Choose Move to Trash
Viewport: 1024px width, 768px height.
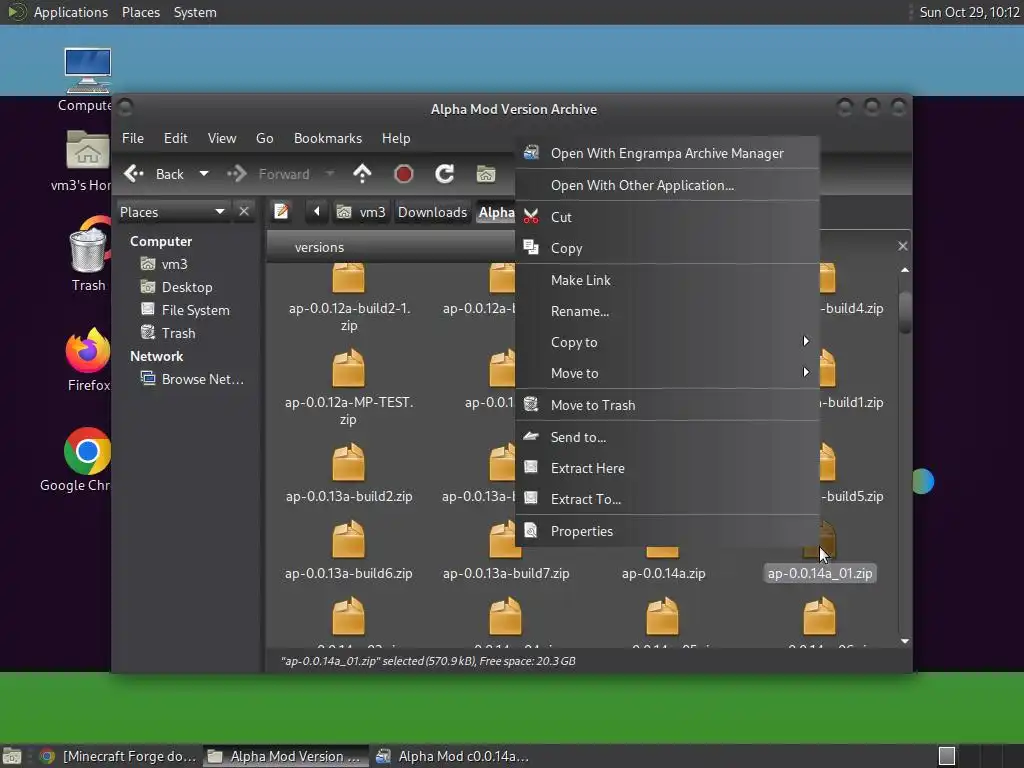[667, 405]
